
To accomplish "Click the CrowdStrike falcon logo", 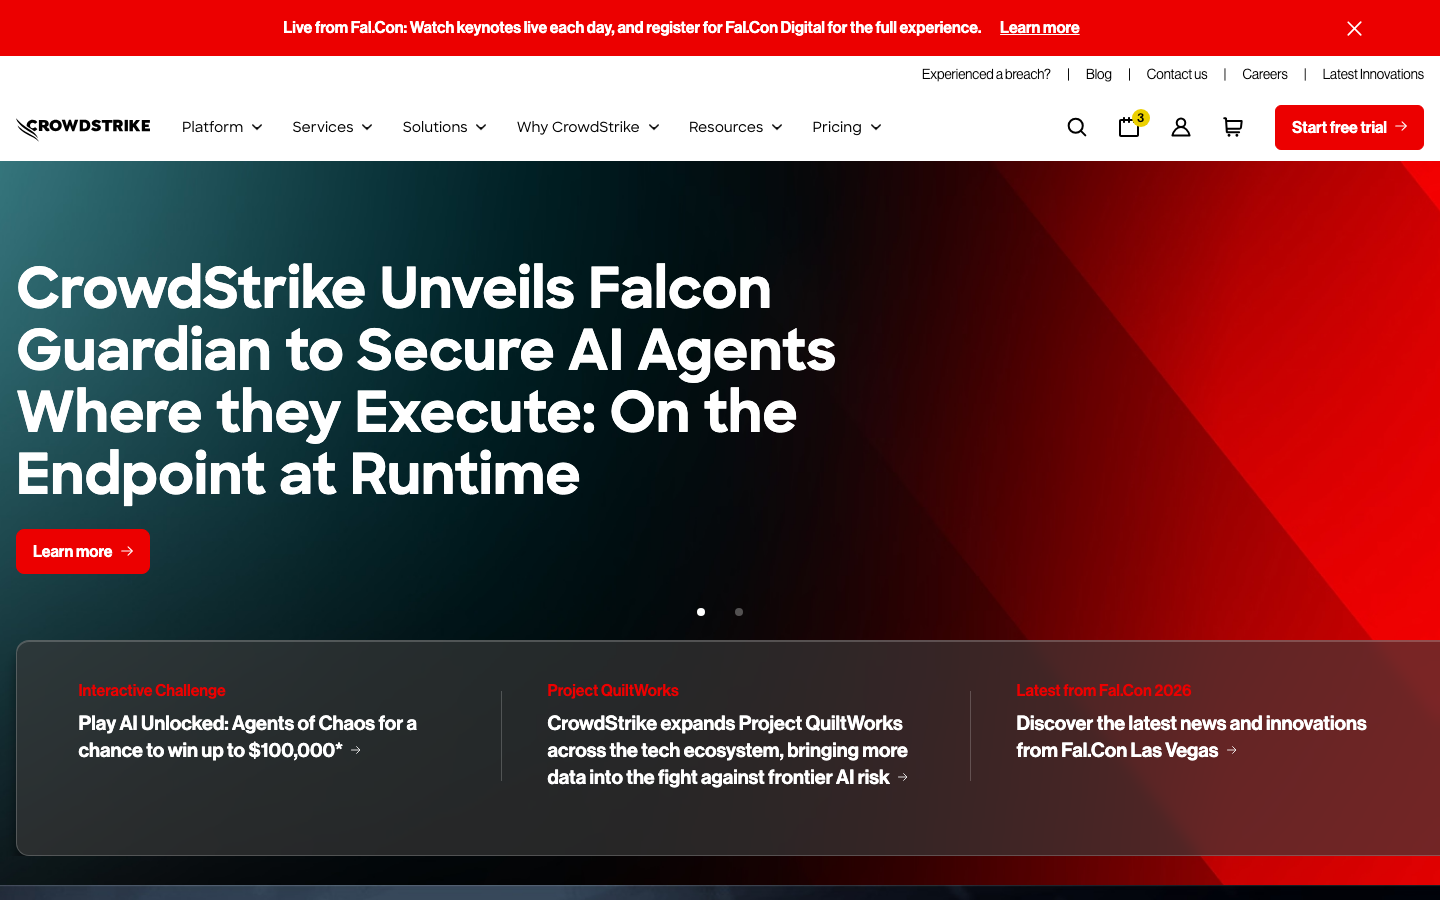I will pyautogui.click(x=83, y=127).
